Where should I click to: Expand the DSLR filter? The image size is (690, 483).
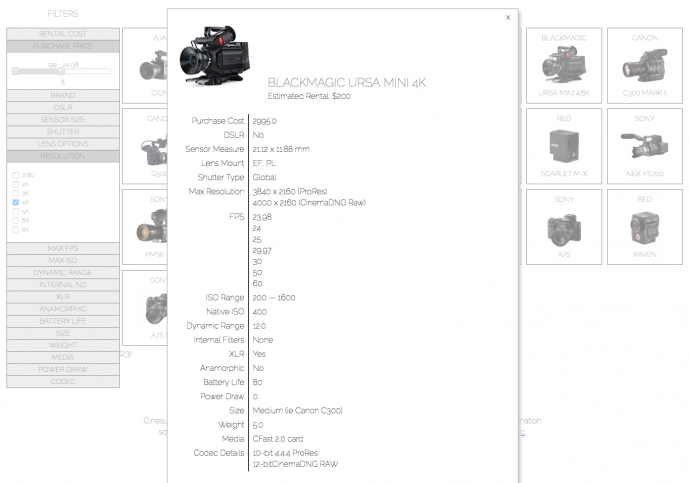63,107
